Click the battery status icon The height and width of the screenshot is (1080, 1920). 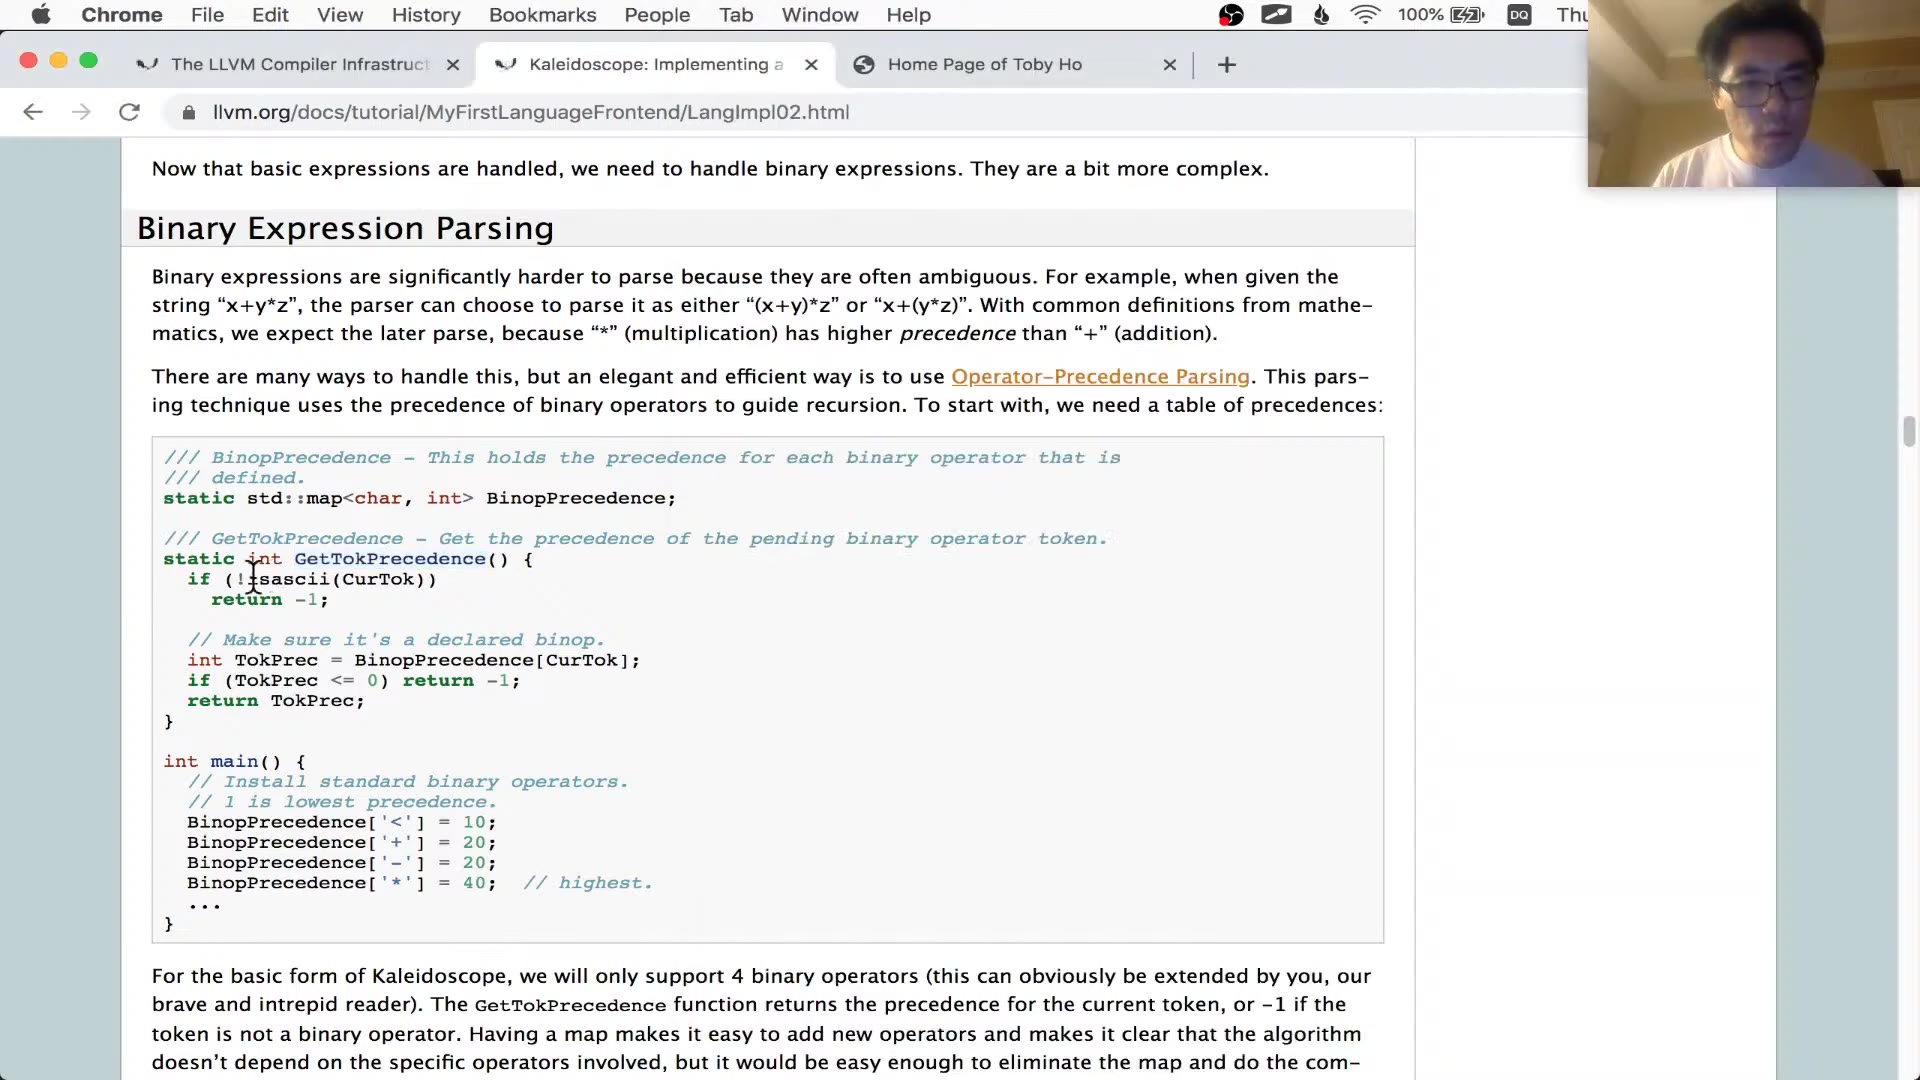1467,15
